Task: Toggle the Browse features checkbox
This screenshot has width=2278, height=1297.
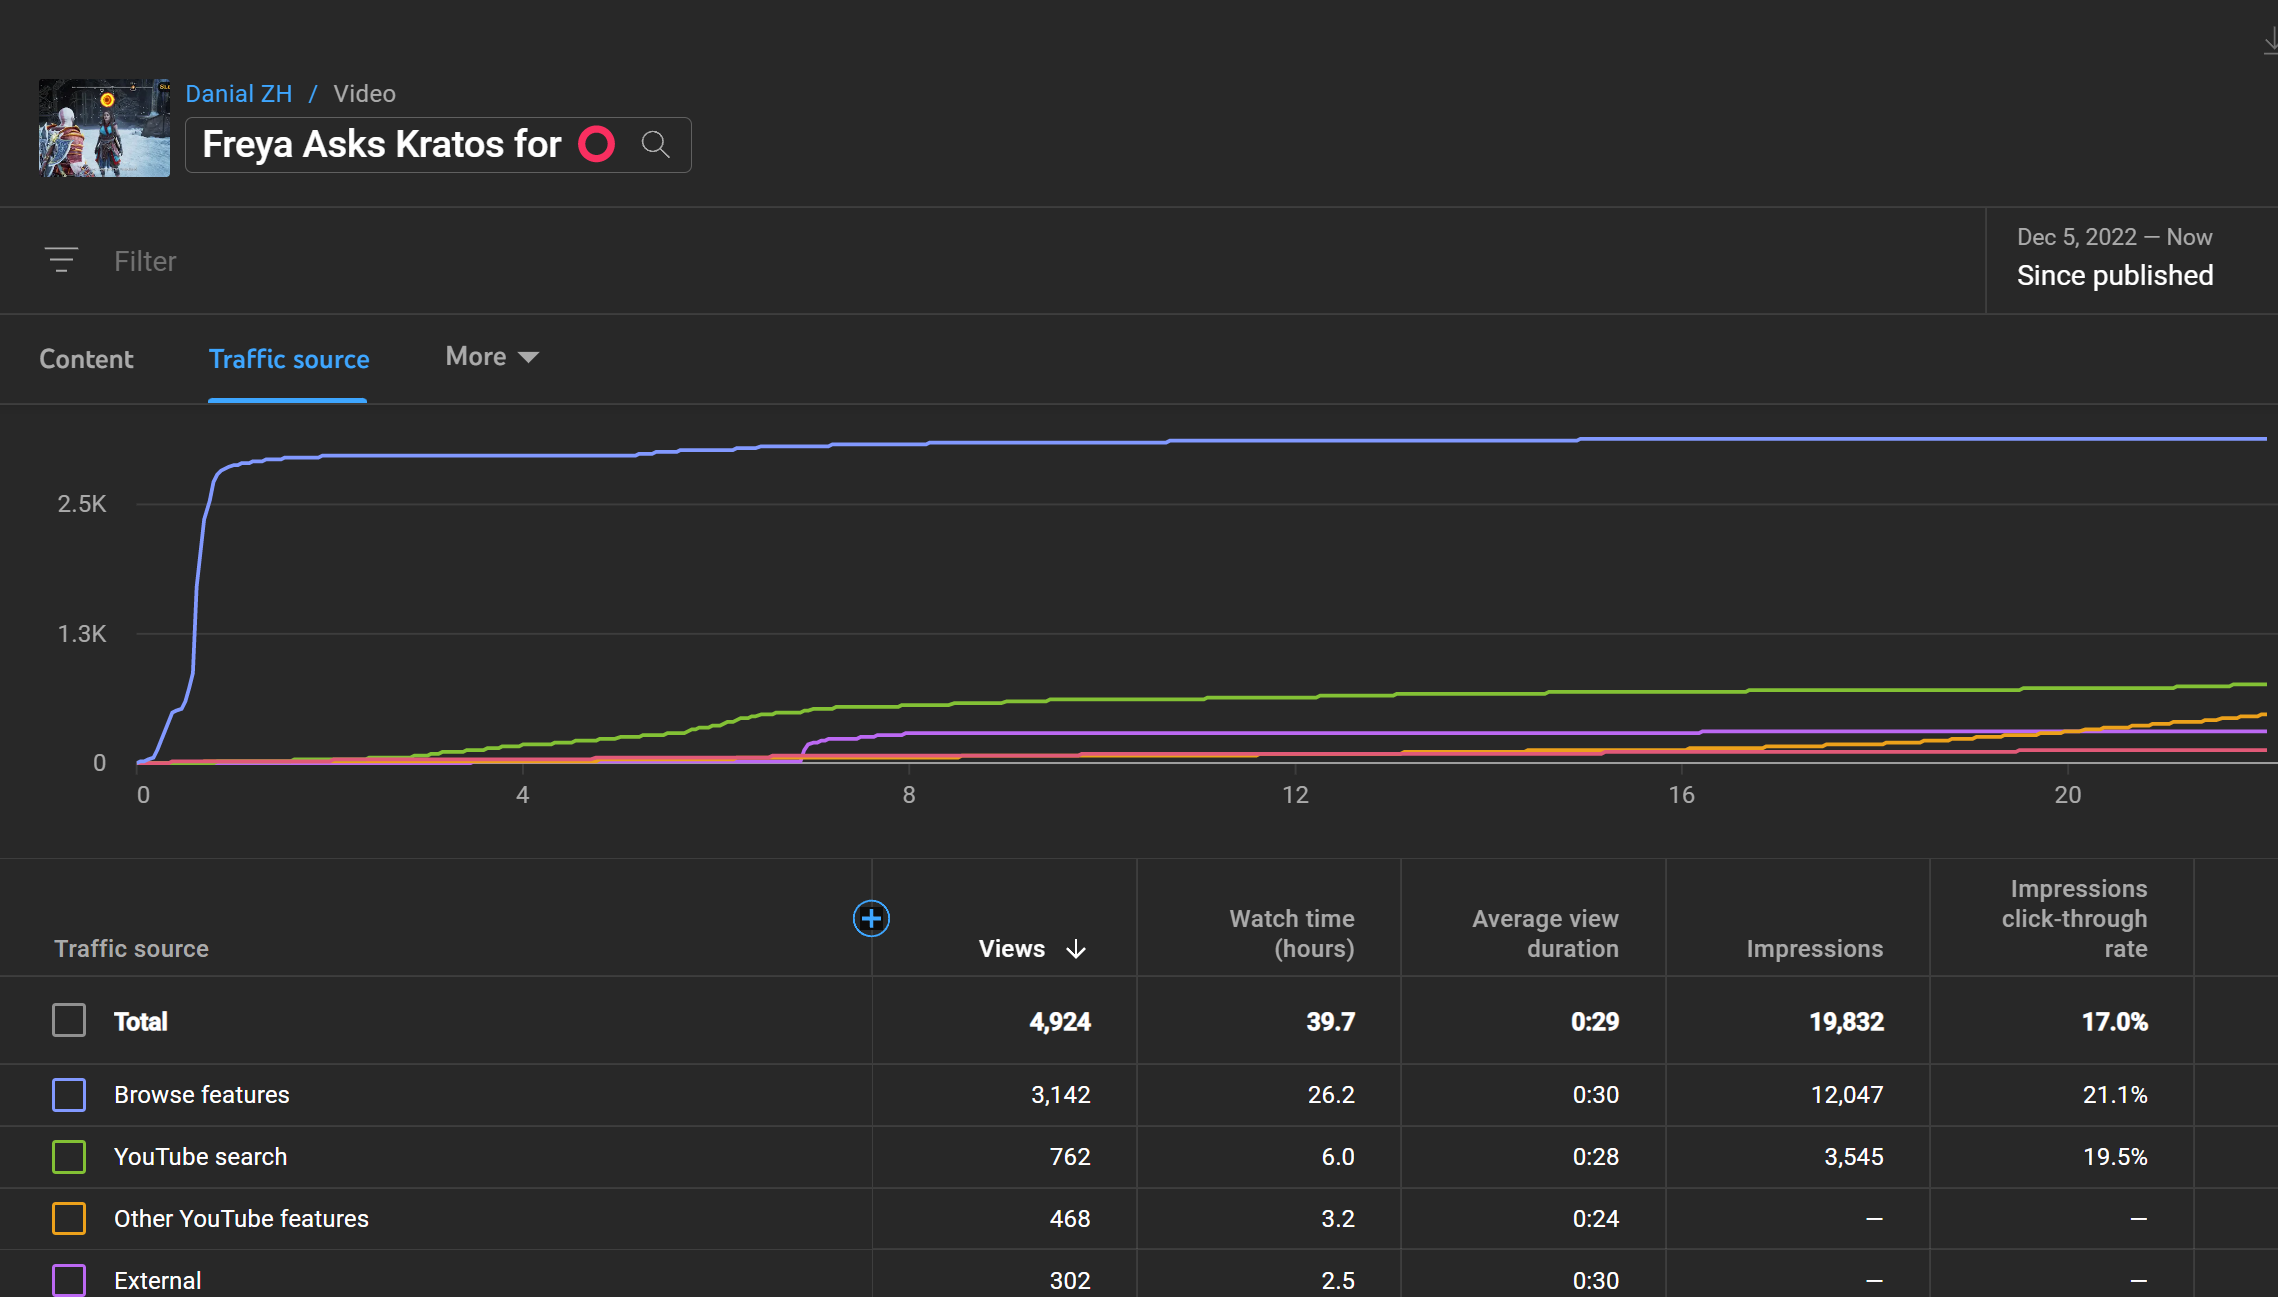Action: coord(69,1094)
